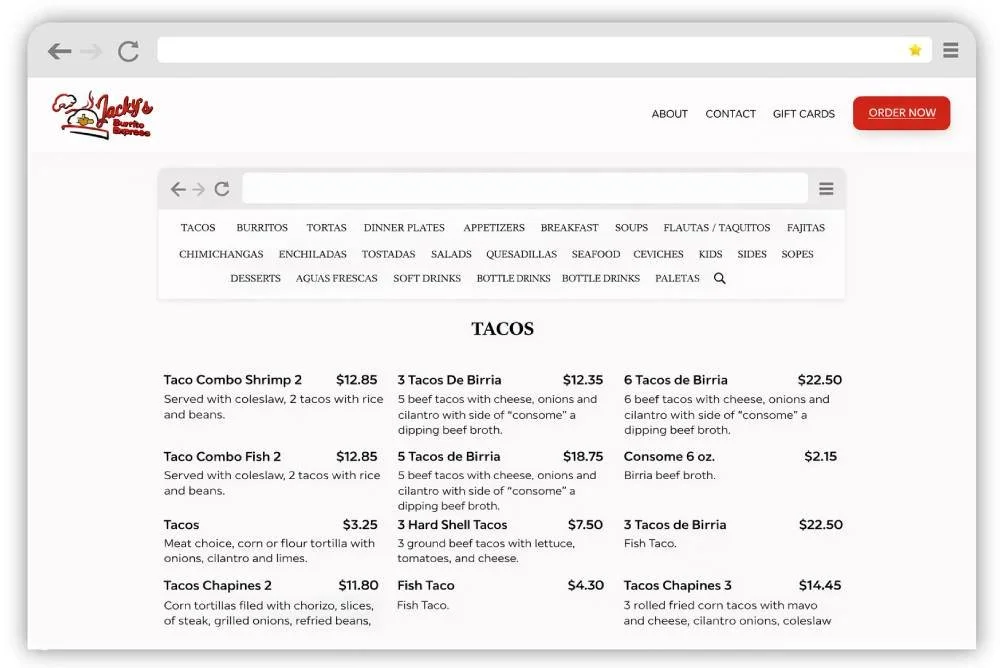The image size is (1000, 668).
Task: Click the inner mockup refresh icon
Action: click(221, 189)
